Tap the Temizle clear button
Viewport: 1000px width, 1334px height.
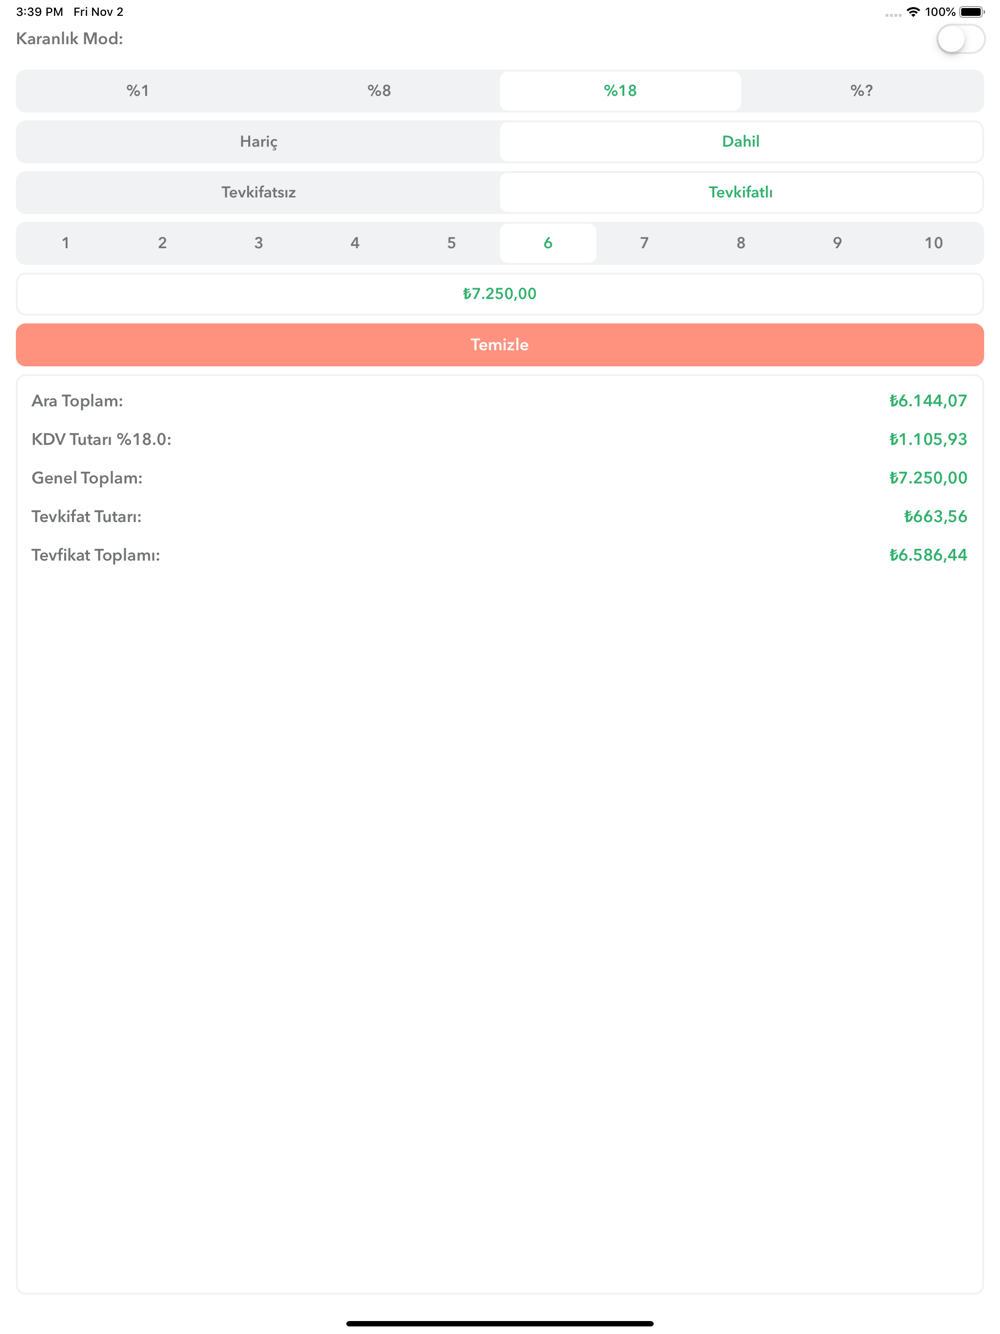500,345
